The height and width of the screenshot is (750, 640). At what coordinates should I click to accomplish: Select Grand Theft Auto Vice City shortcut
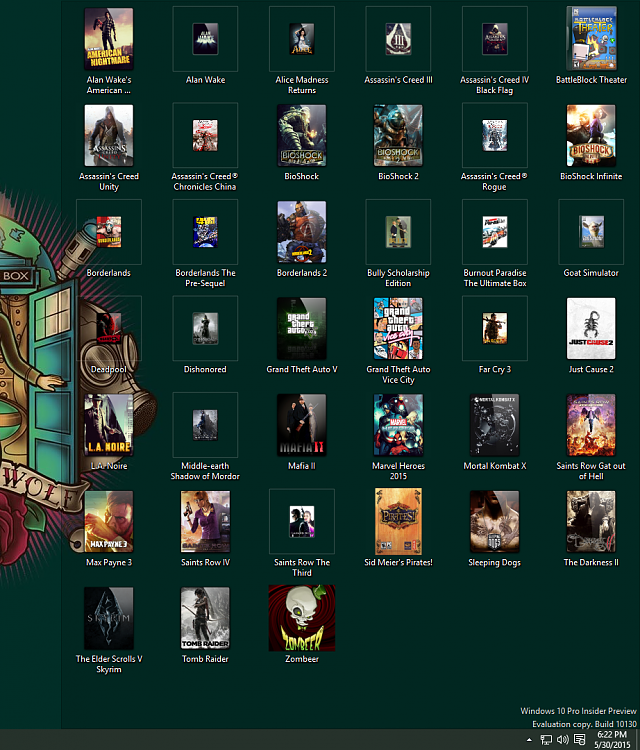pyautogui.click(x=398, y=328)
